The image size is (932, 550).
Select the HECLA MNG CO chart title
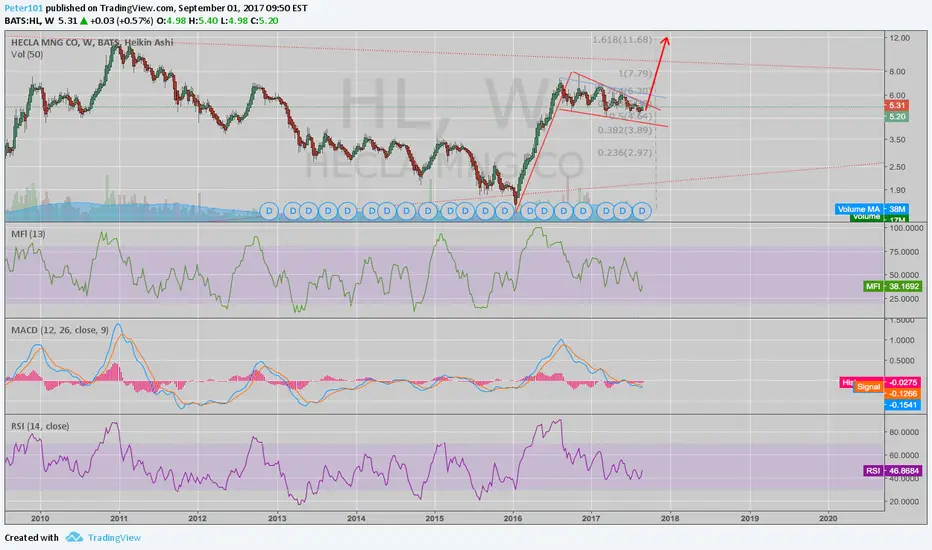[92, 42]
